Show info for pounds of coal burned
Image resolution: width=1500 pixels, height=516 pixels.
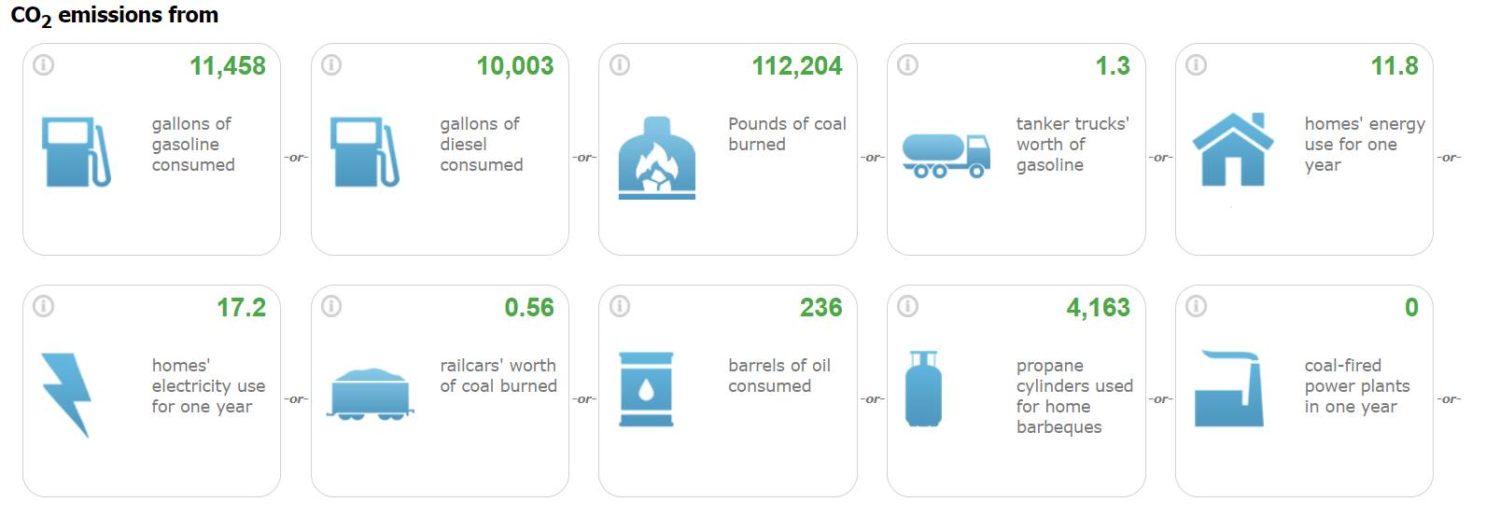(619, 65)
